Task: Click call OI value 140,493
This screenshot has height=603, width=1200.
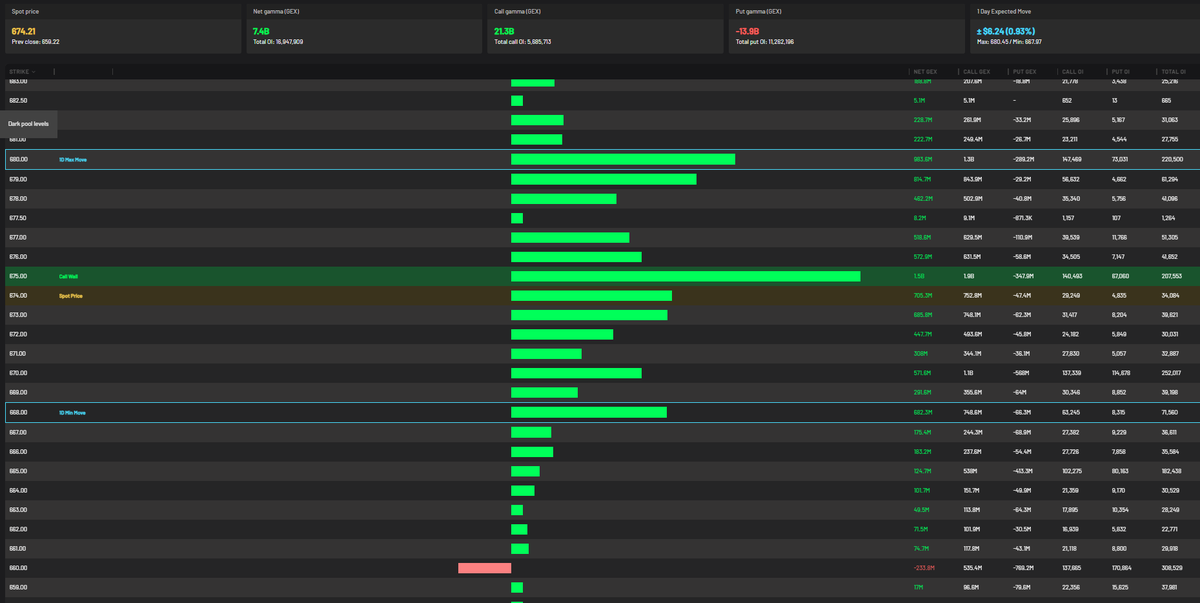Action: coord(1073,276)
